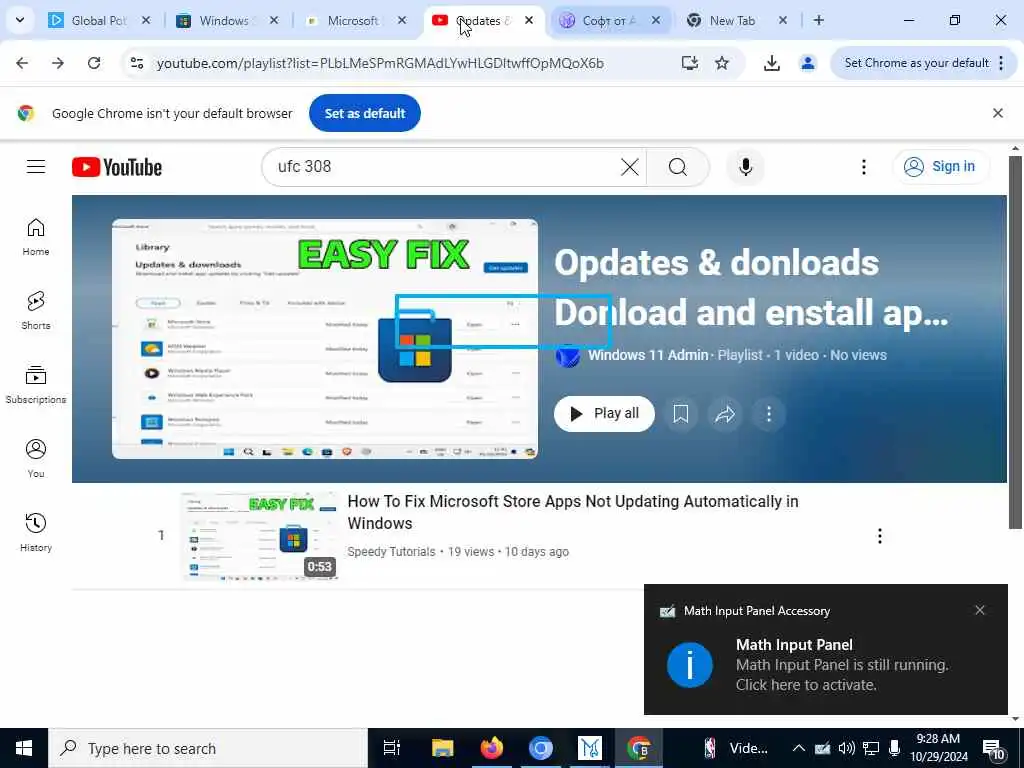The width and height of the screenshot is (1024, 768).
Task: Click Set as default button
Action: [364, 113]
